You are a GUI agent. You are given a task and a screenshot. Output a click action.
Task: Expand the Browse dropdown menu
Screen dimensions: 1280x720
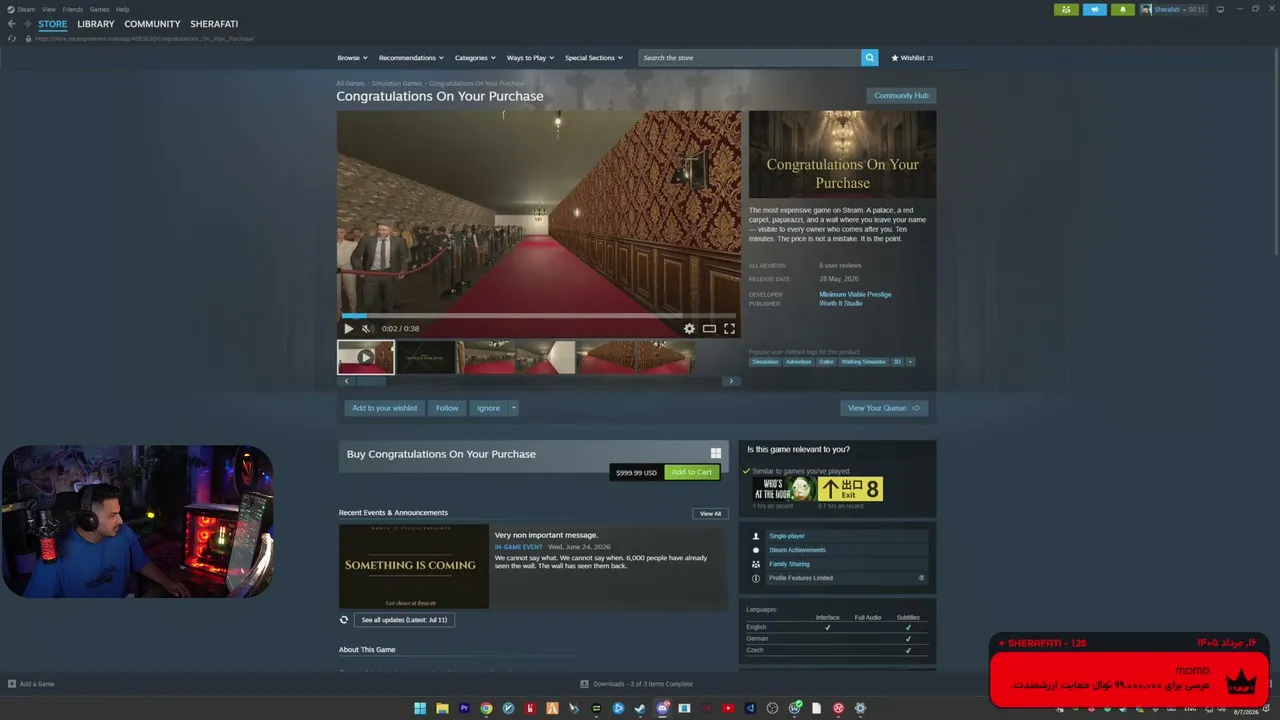point(352,58)
